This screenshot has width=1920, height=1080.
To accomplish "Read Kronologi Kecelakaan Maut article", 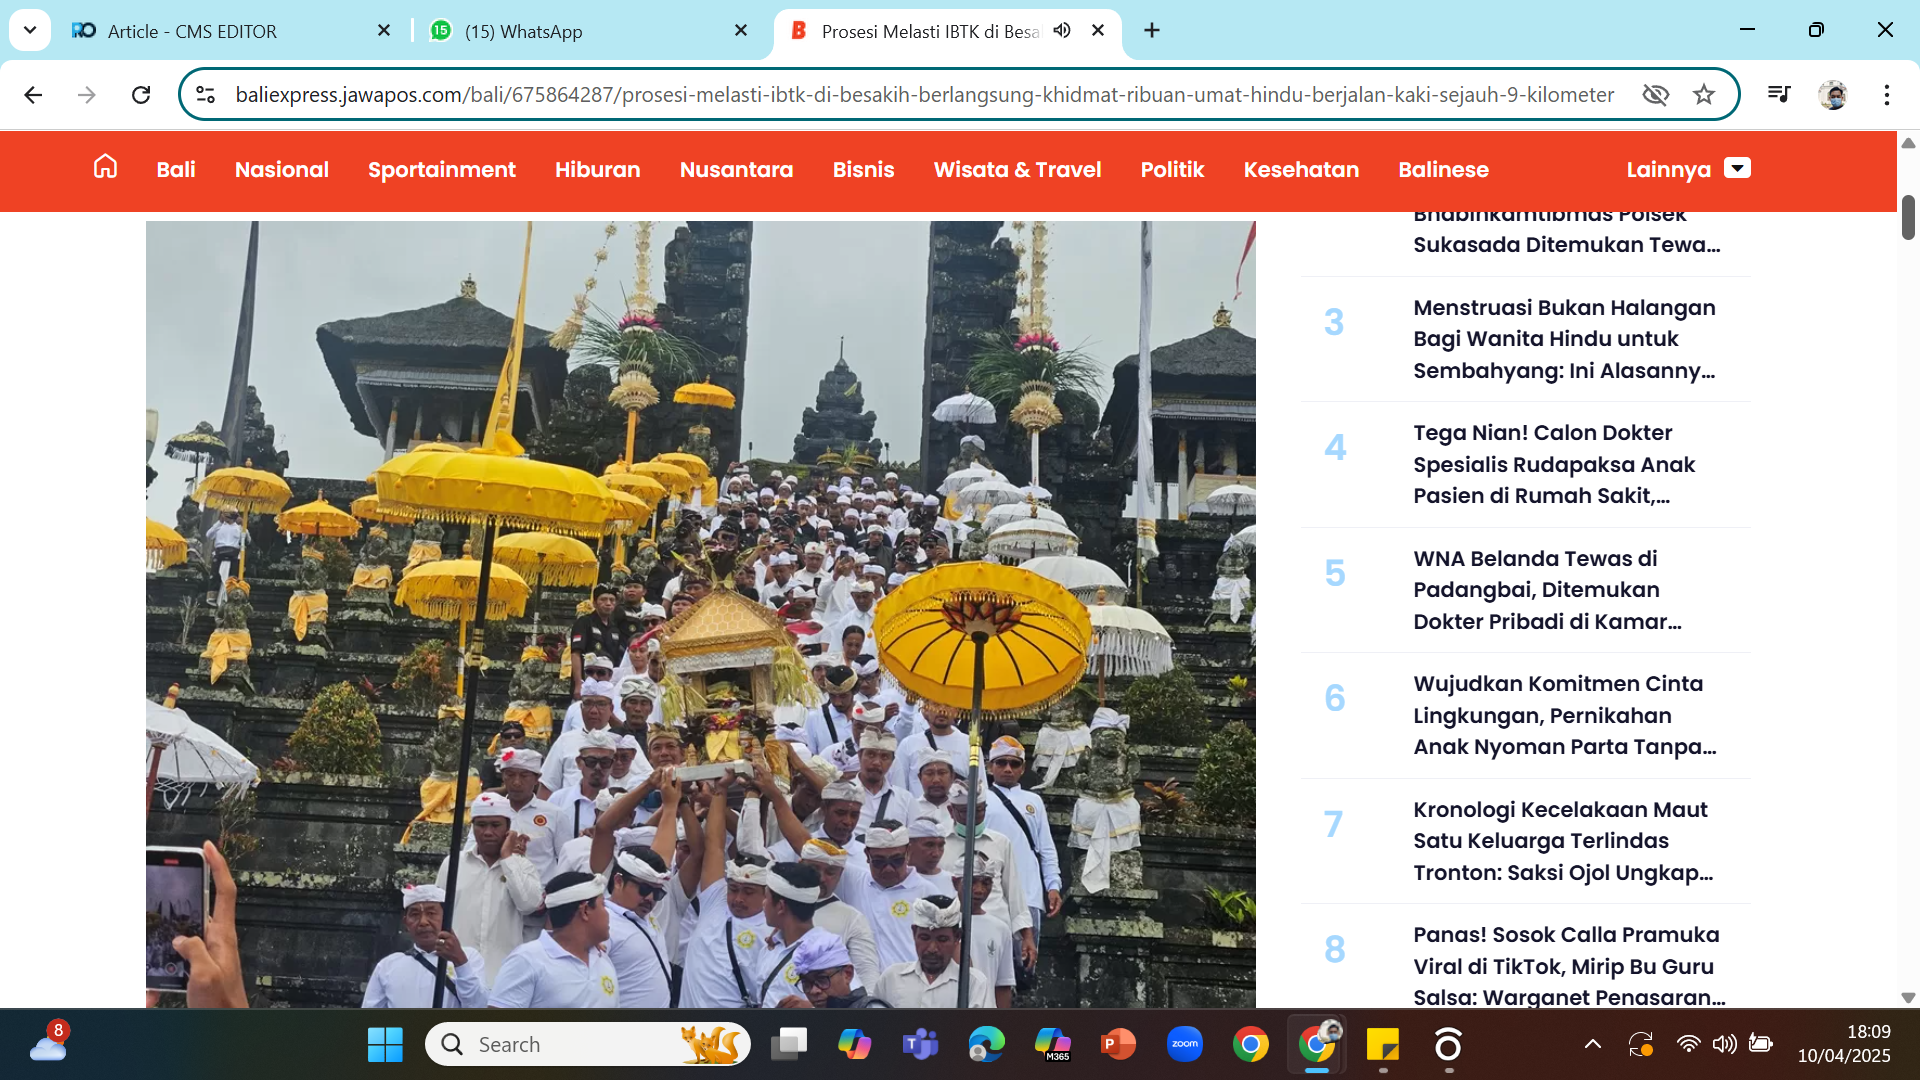I will (1563, 841).
